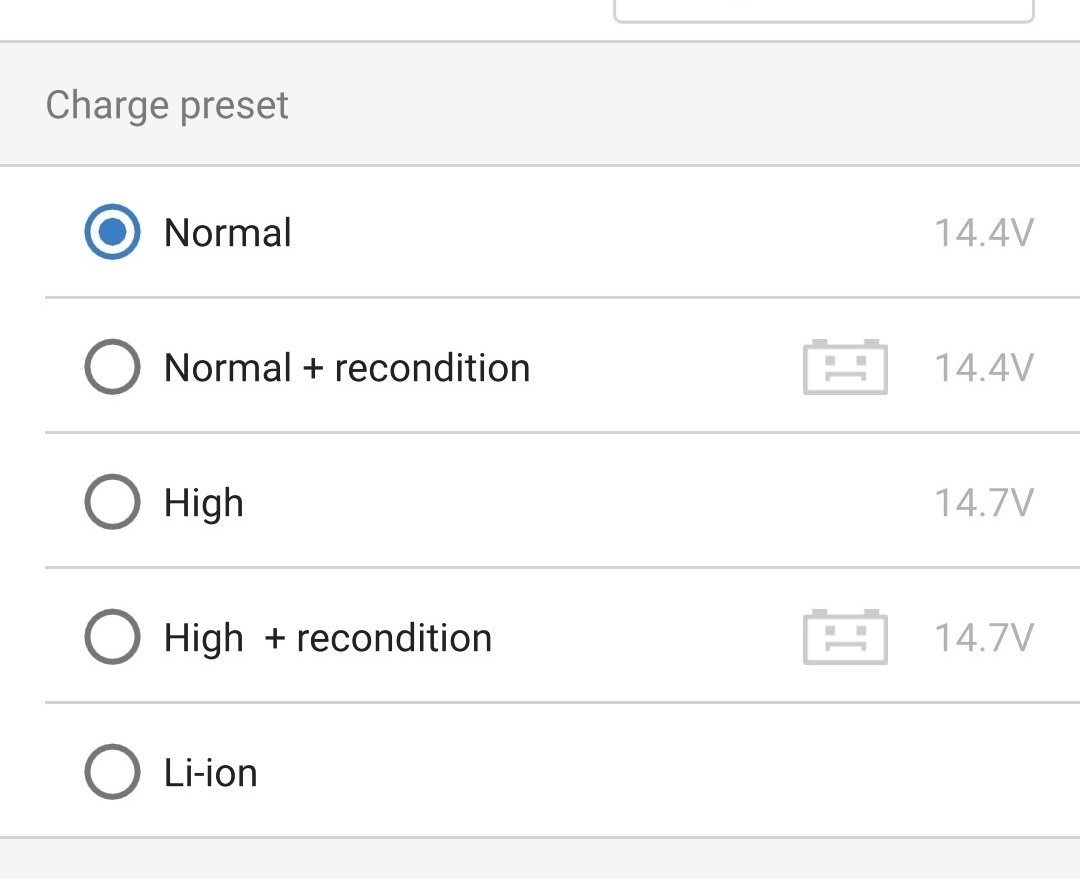The height and width of the screenshot is (879, 1080).
Task: Click the "Li-ion" preset label text
Action: tap(211, 773)
